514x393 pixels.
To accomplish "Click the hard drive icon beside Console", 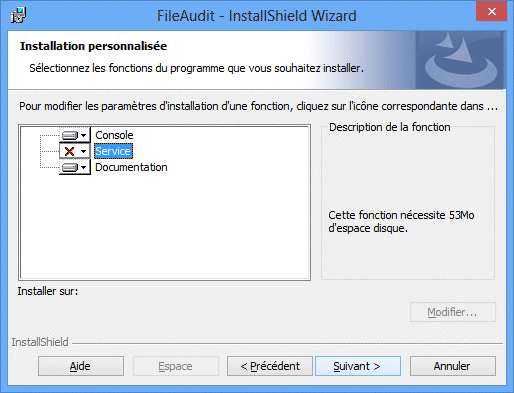I will pyautogui.click(x=70, y=135).
